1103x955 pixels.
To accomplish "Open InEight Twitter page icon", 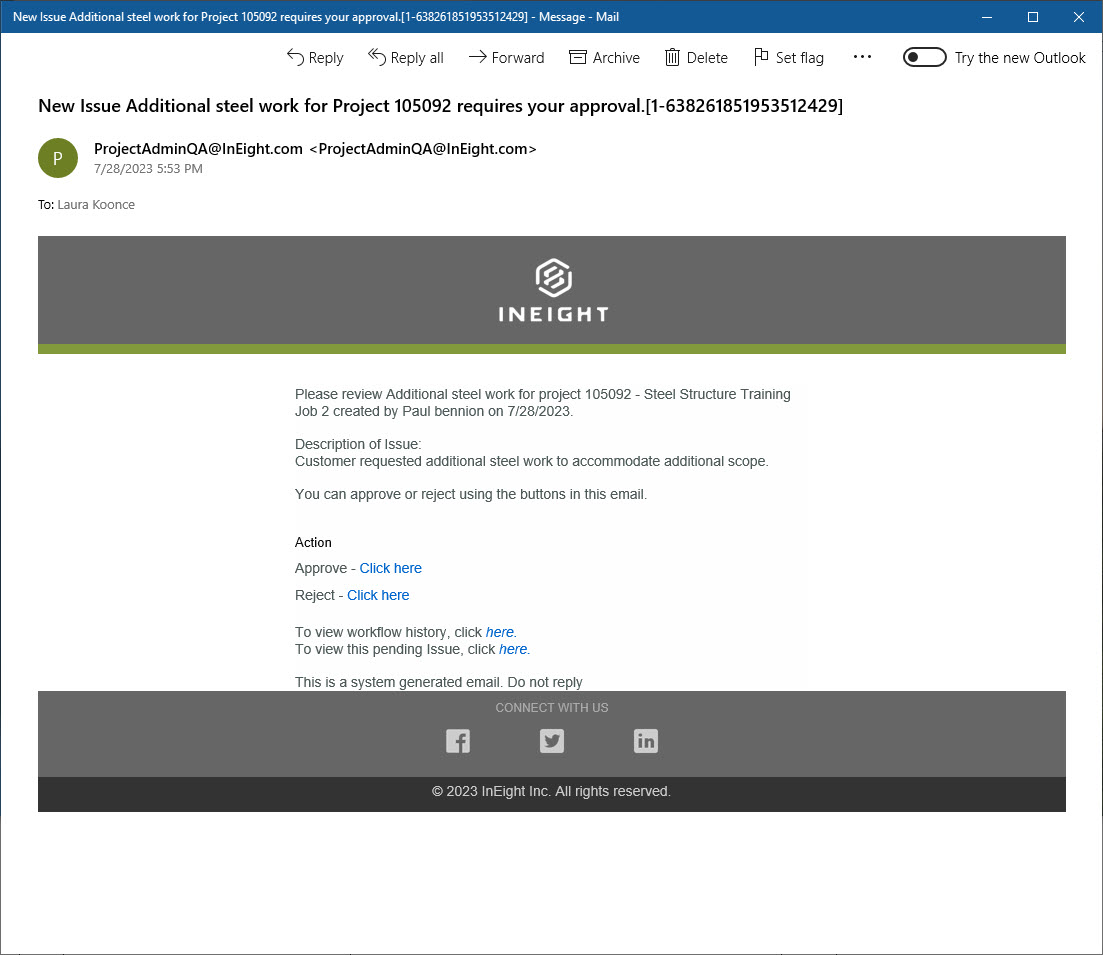I will (552, 741).
